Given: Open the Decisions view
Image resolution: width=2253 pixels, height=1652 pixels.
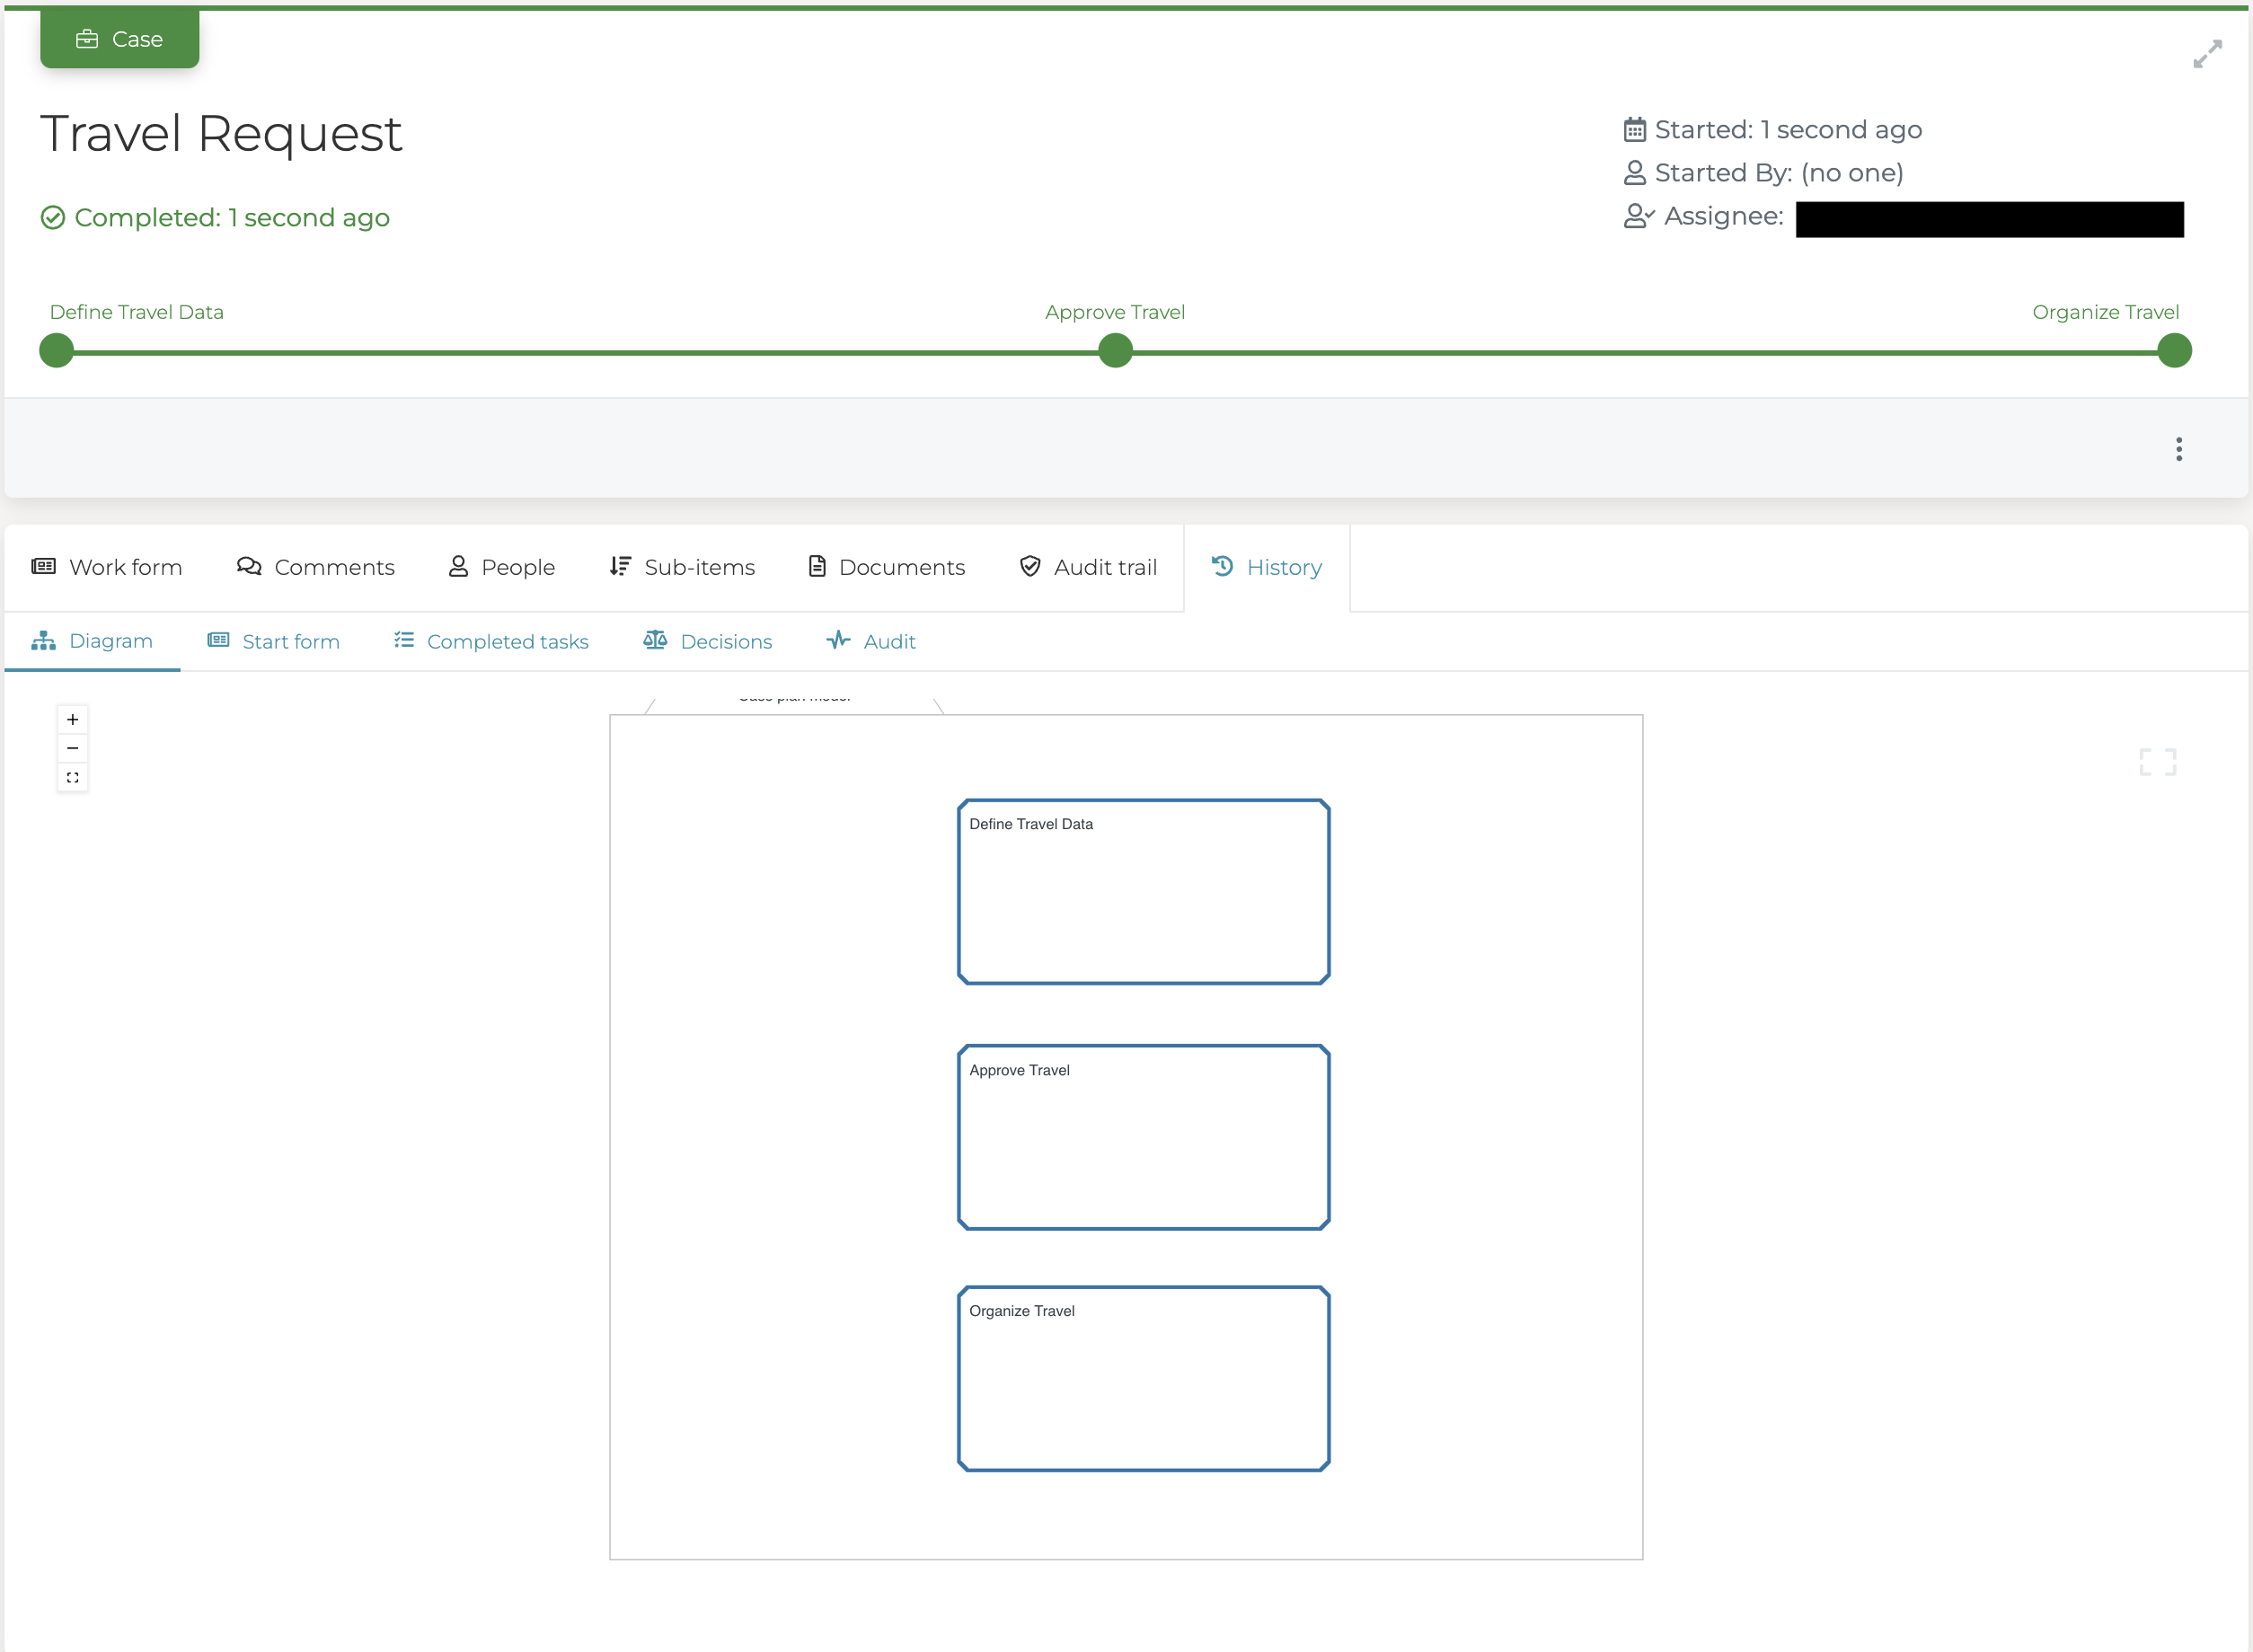Looking at the screenshot, I should click(708, 641).
